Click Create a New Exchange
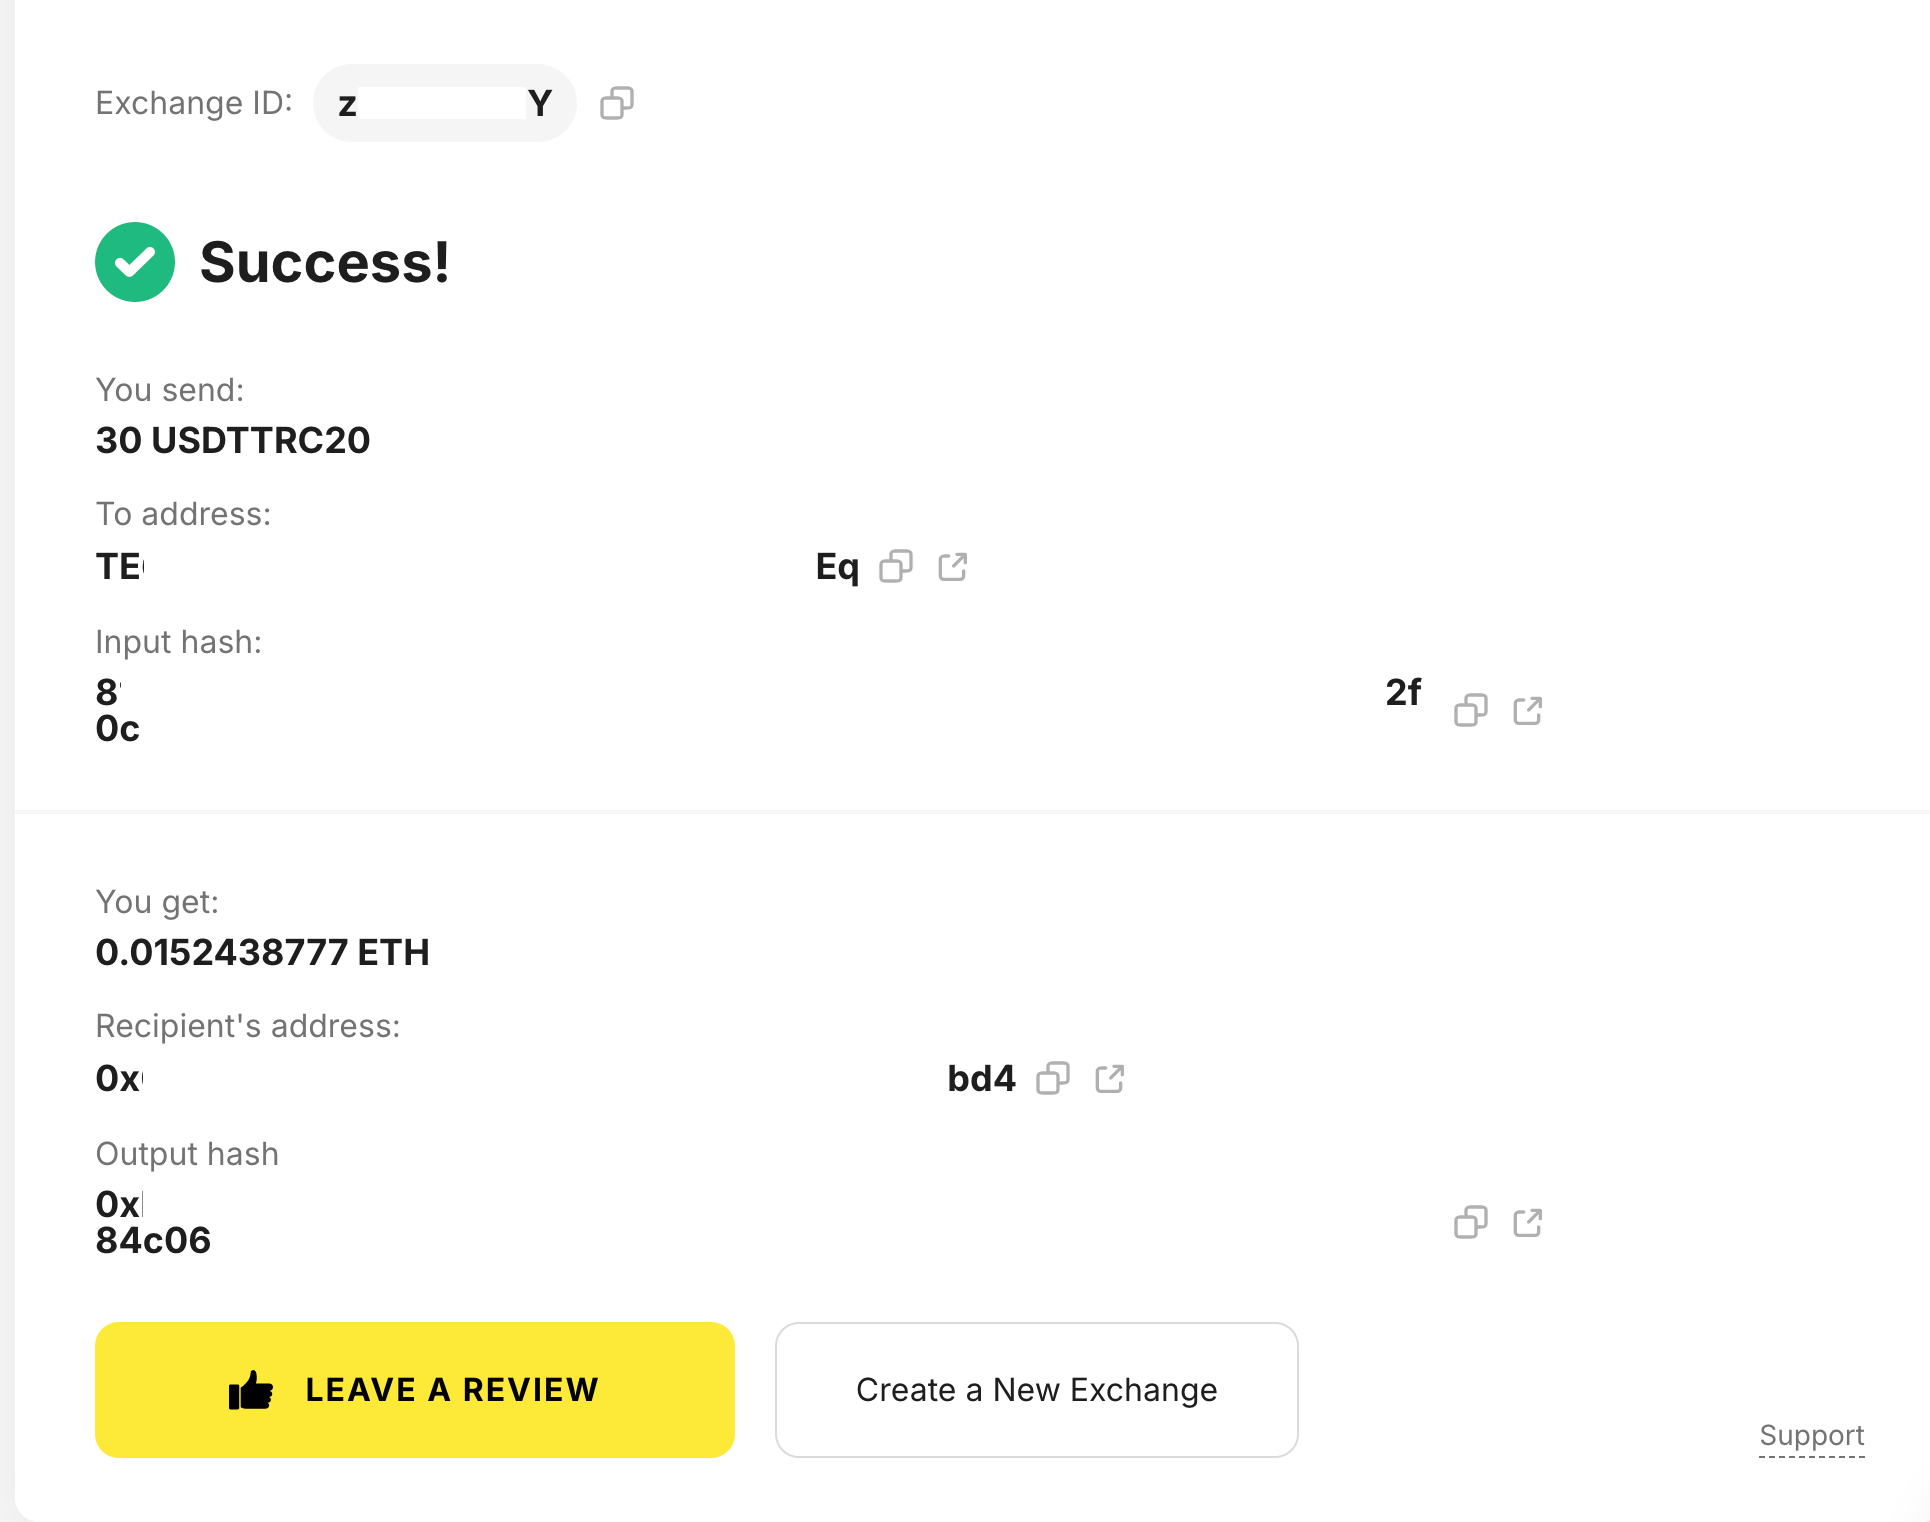Image resolution: width=1930 pixels, height=1522 pixels. point(1036,1389)
